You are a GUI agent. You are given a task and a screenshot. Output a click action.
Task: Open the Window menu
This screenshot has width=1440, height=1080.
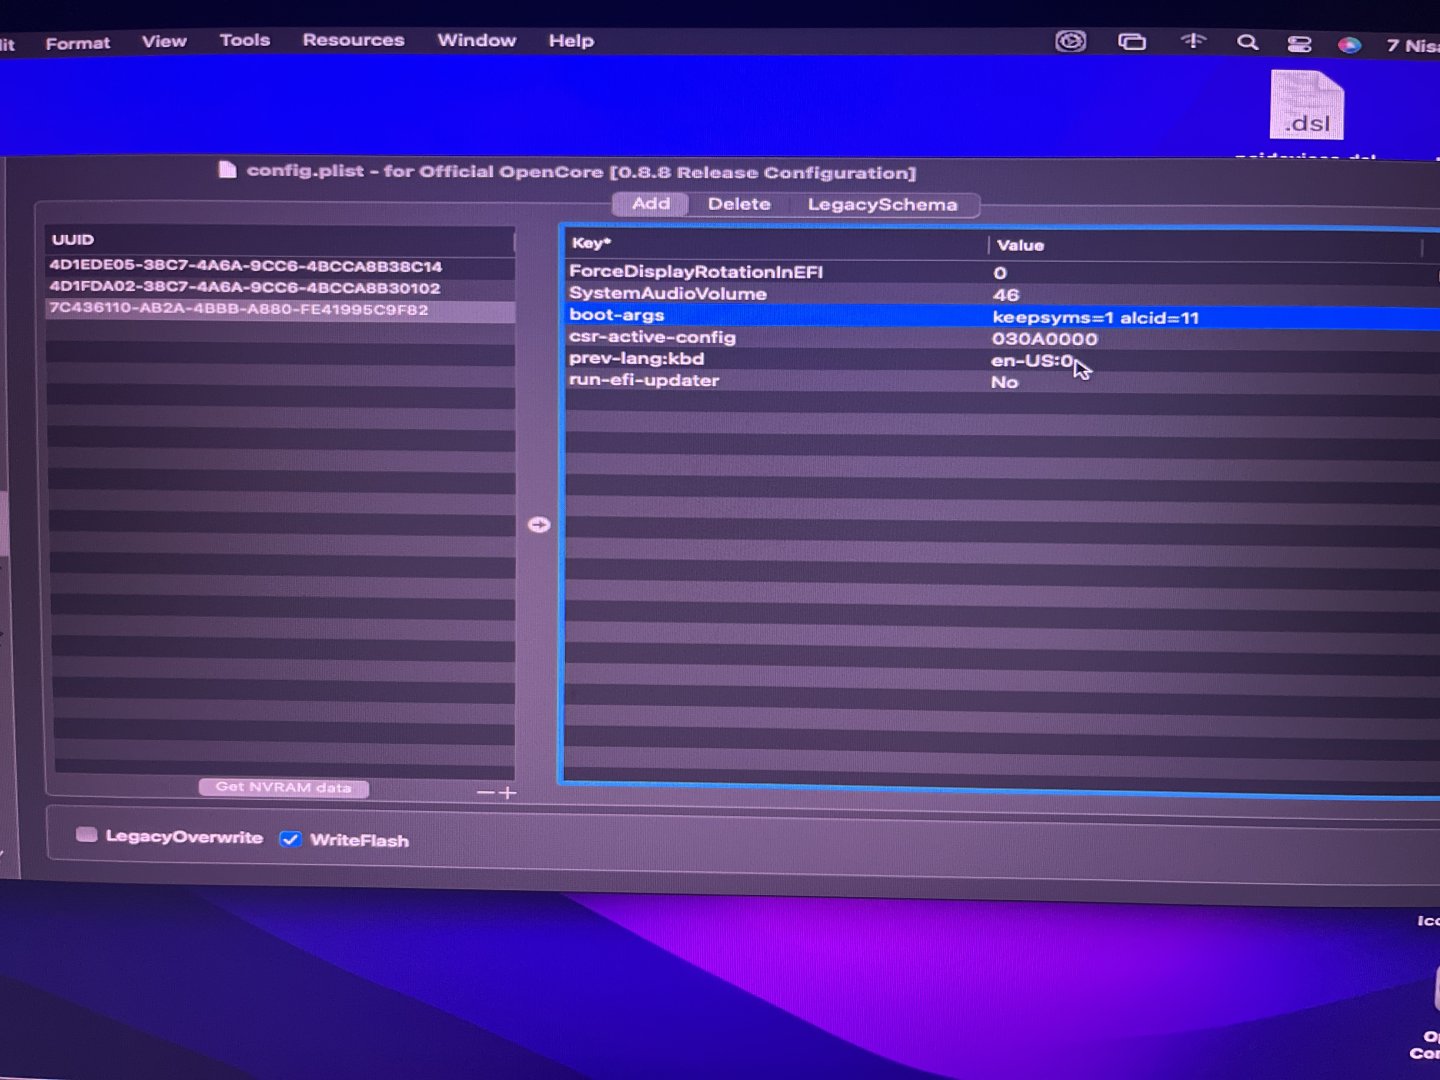(476, 40)
